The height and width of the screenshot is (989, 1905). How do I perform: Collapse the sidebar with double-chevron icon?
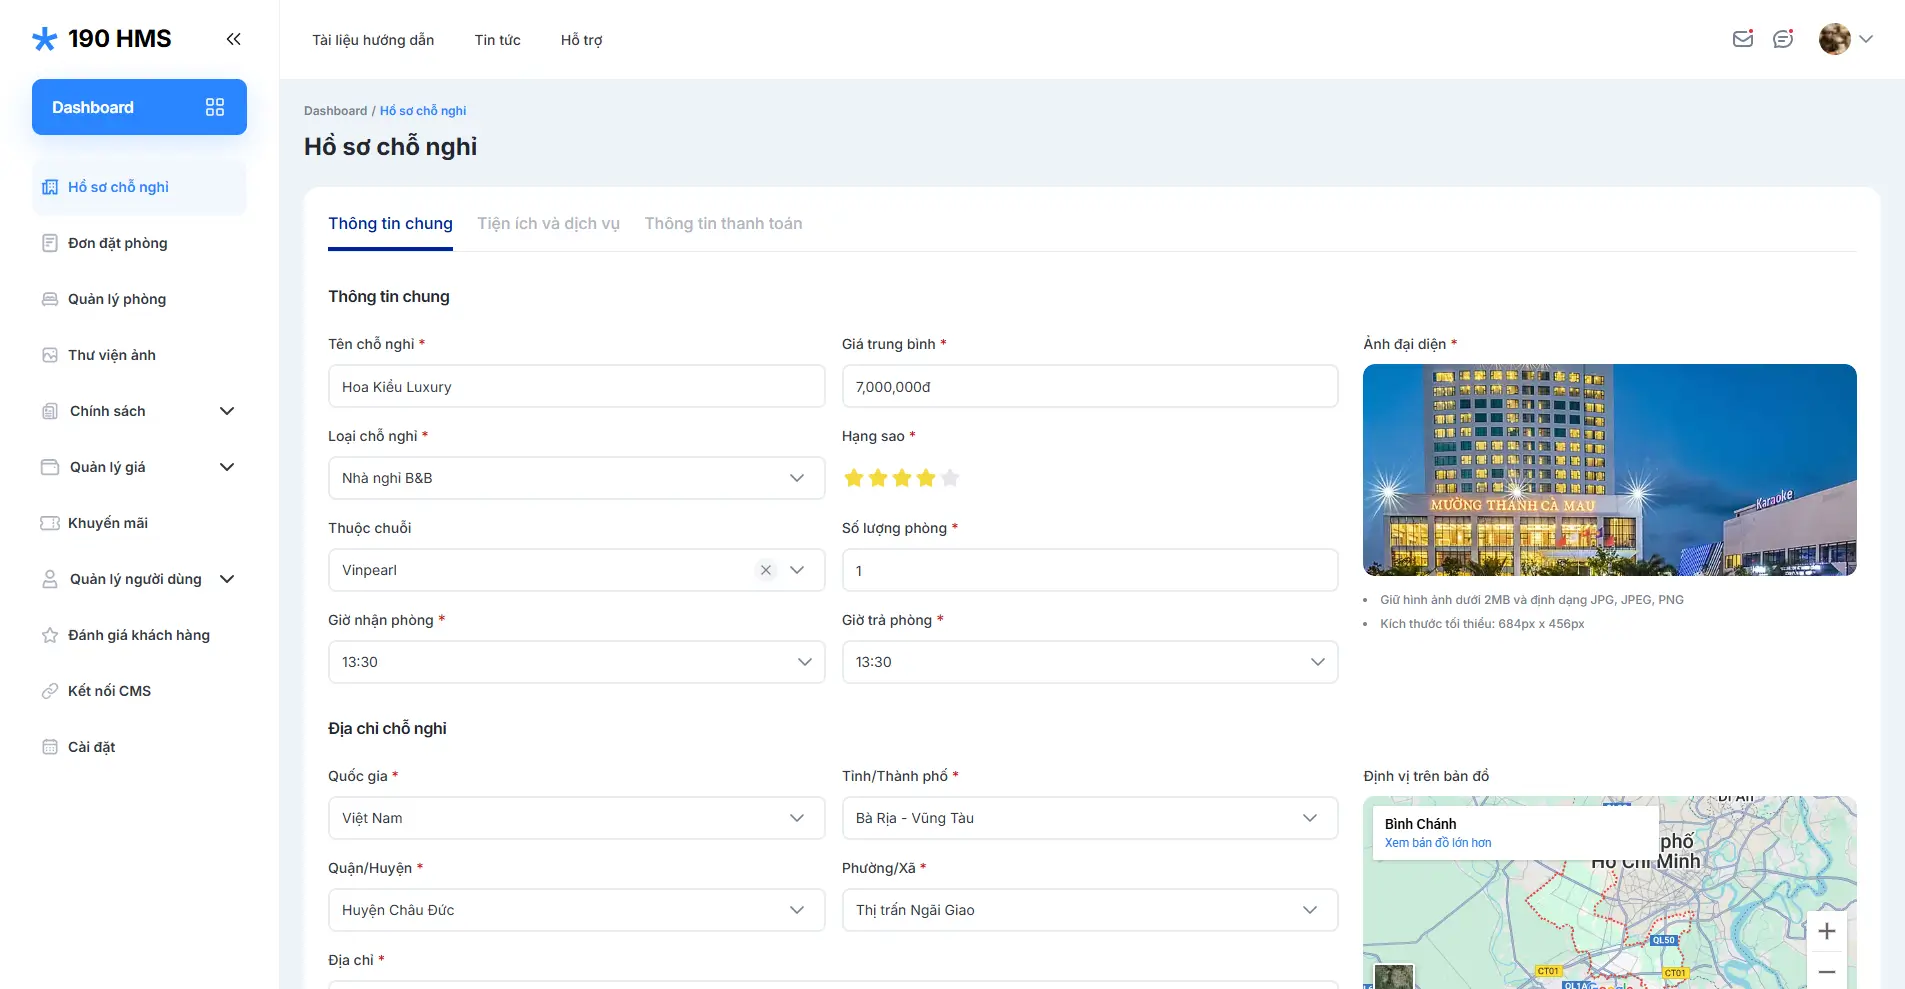click(233, 39)
